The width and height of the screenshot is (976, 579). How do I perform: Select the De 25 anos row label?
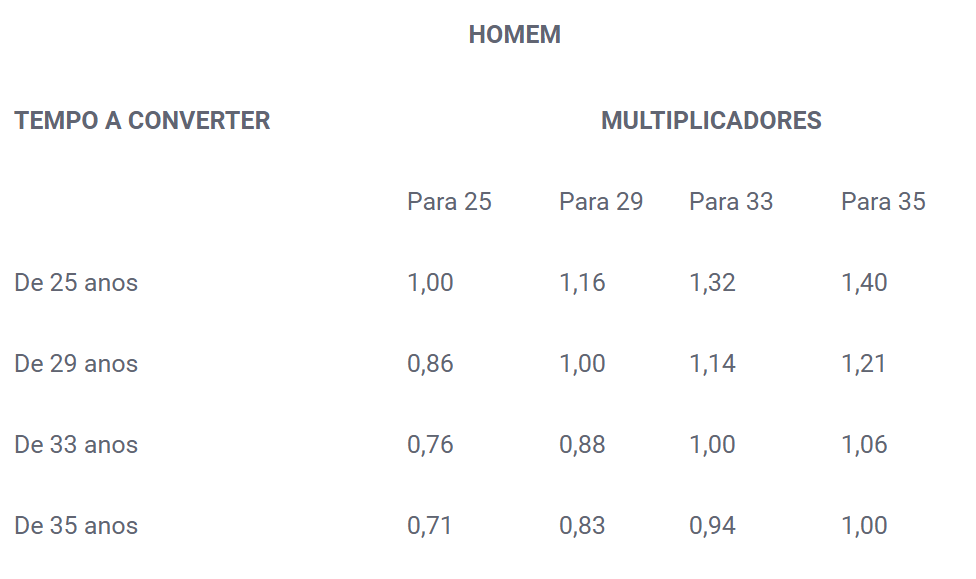click(x=76, y=283)
